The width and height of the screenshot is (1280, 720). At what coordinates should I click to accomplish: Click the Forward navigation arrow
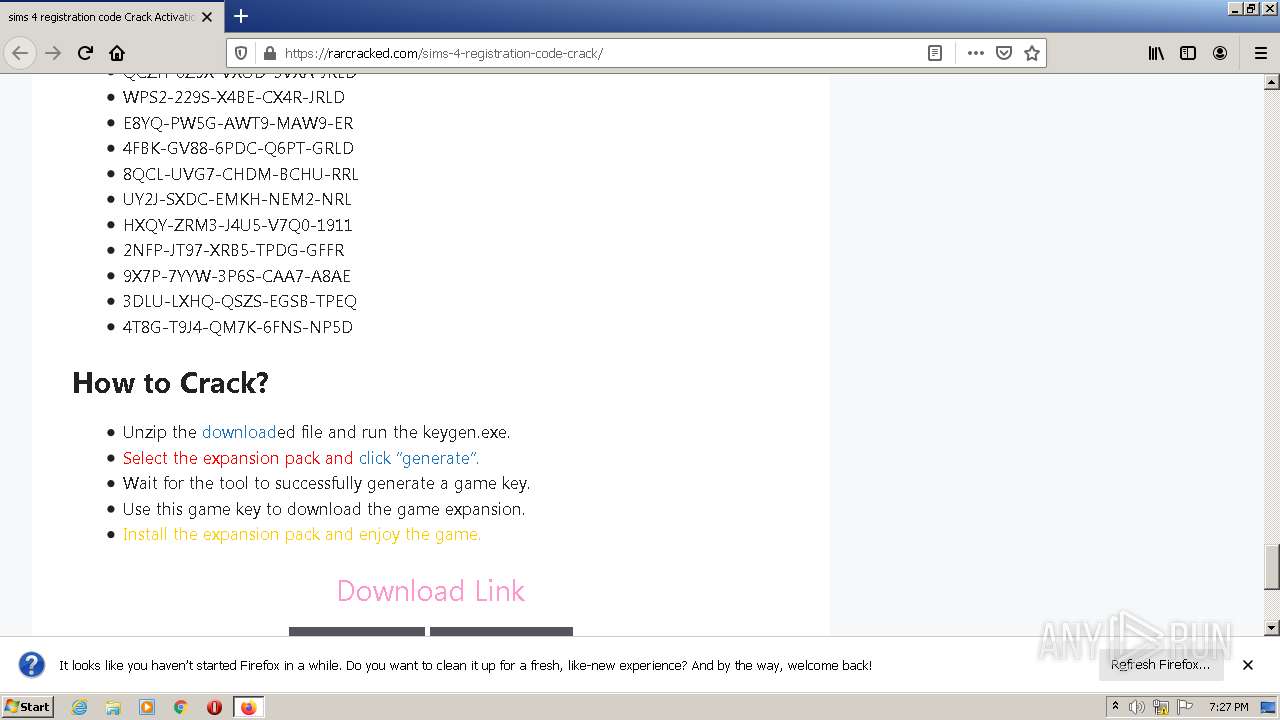point(53,53)
